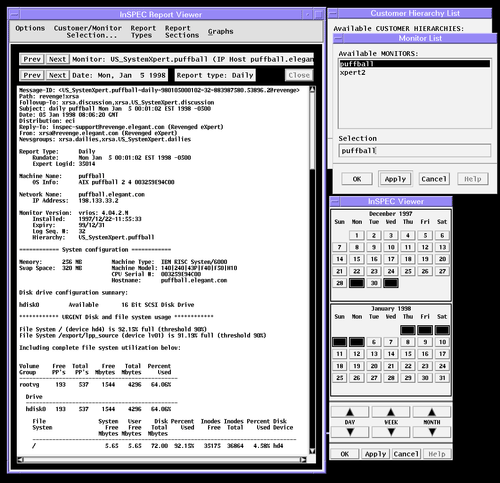The height and width of the screenshot is (483, 500).
Task: Click the vertical scrollbar thumb of report
Action: coord(312,131)
